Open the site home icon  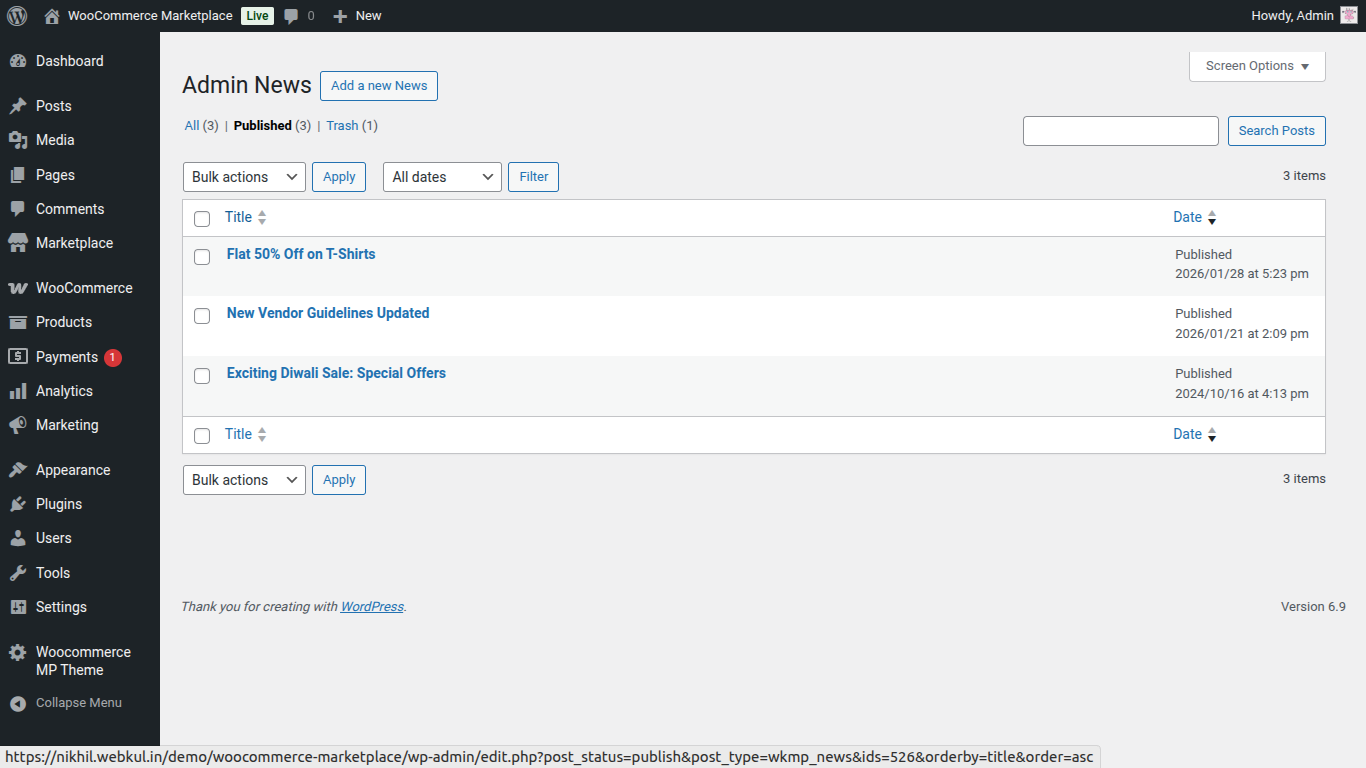52,16
